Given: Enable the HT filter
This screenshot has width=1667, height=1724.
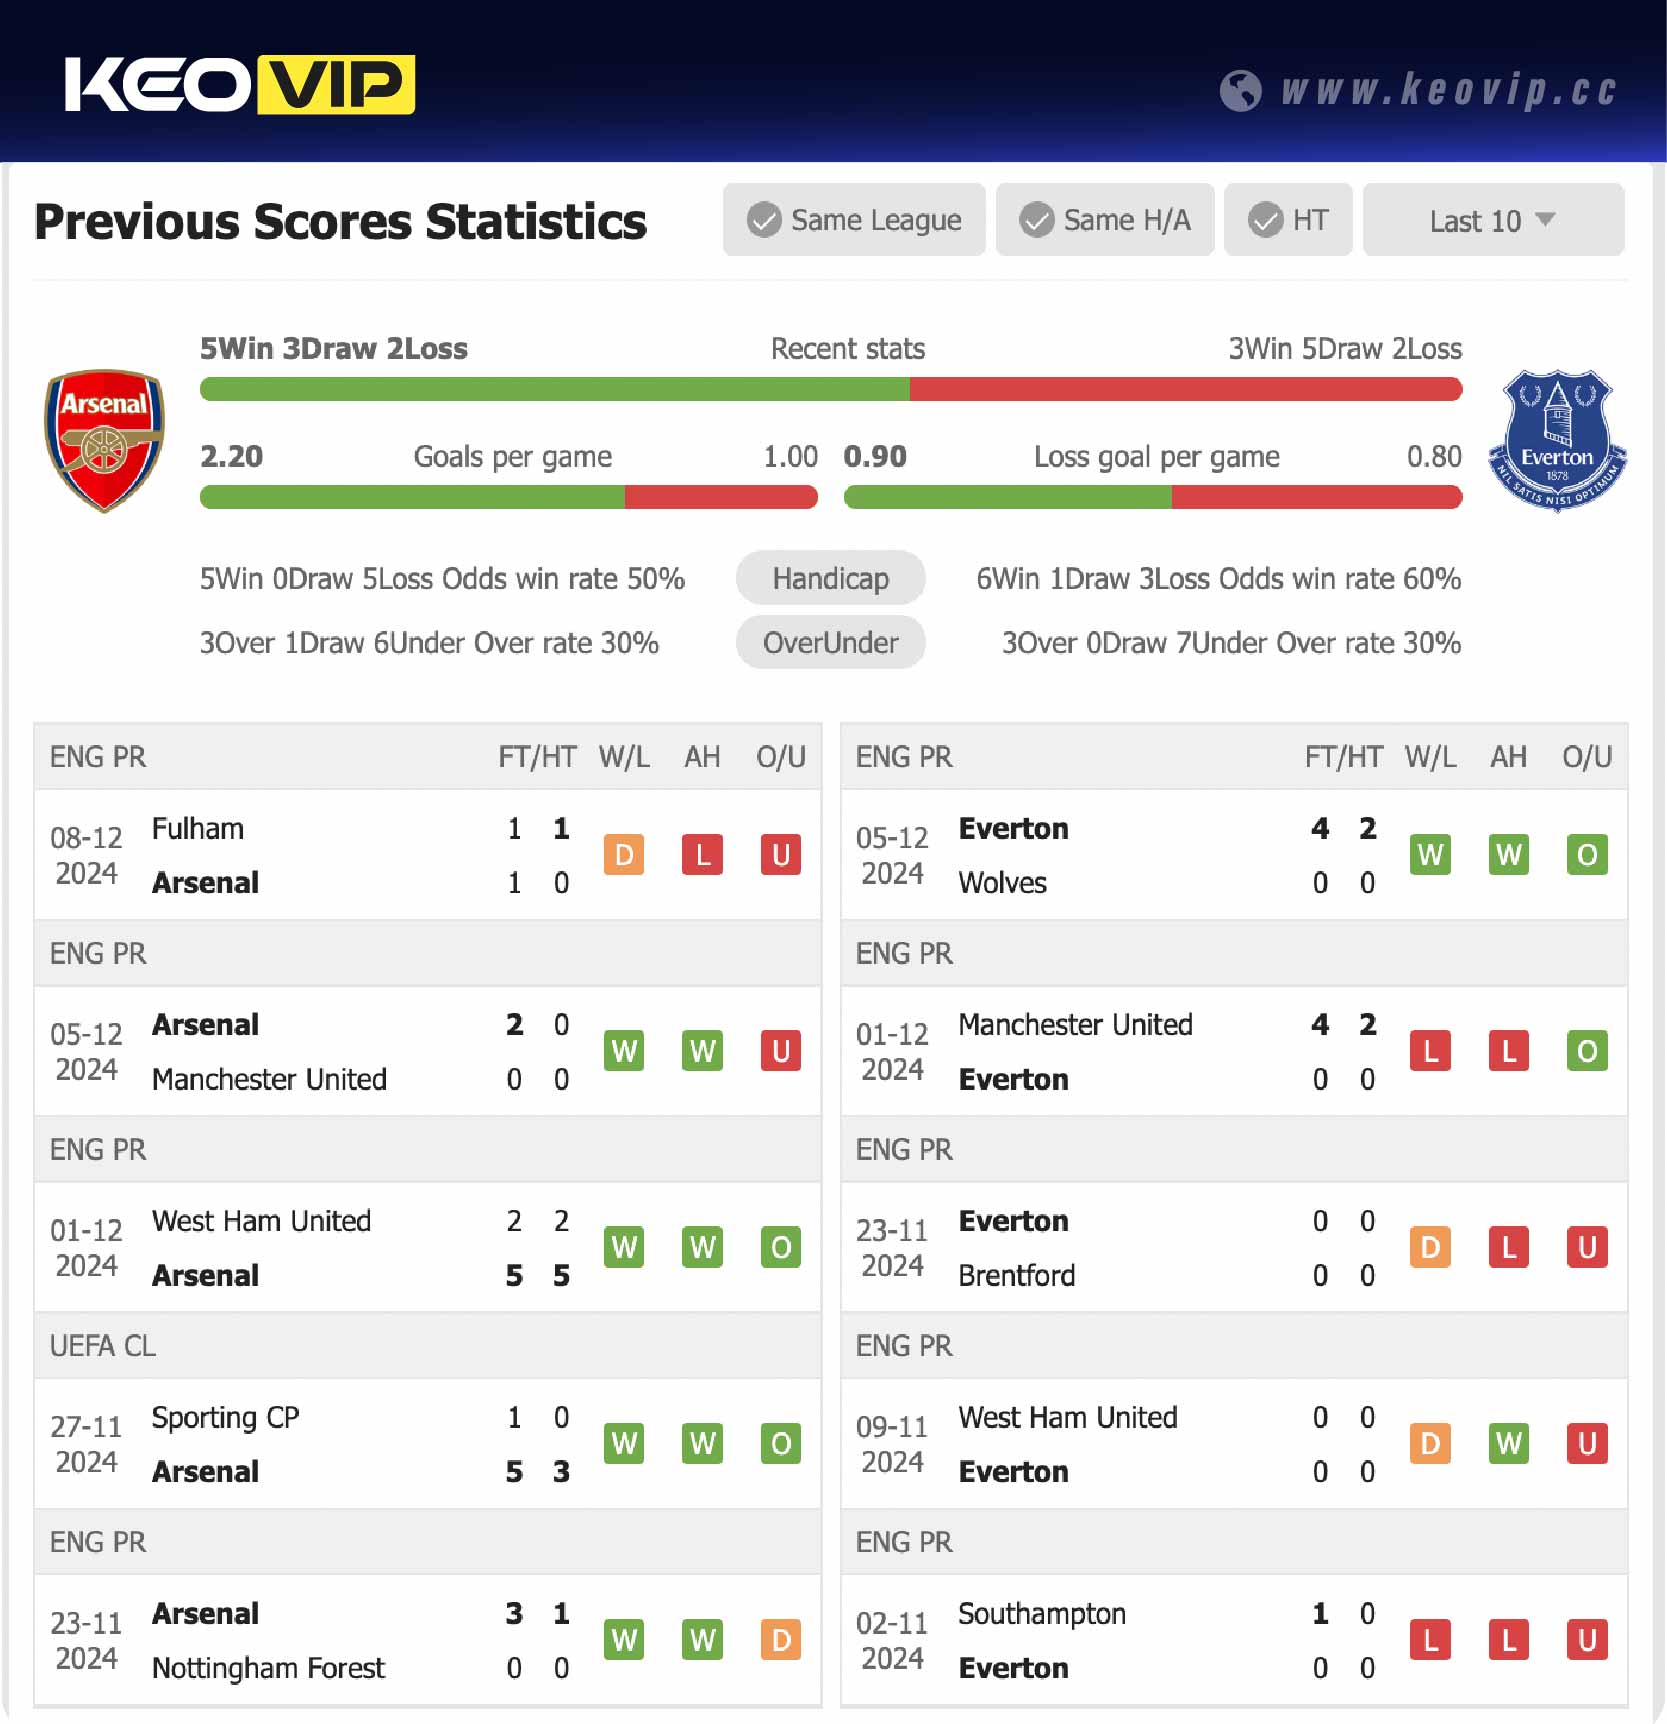Looking at the screenshot, I should (x=1288, y=220).
